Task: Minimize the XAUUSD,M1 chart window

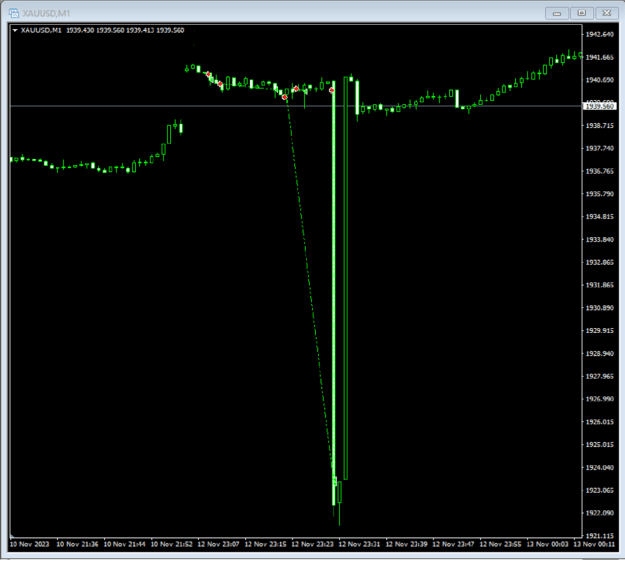Action: point(556,13)
